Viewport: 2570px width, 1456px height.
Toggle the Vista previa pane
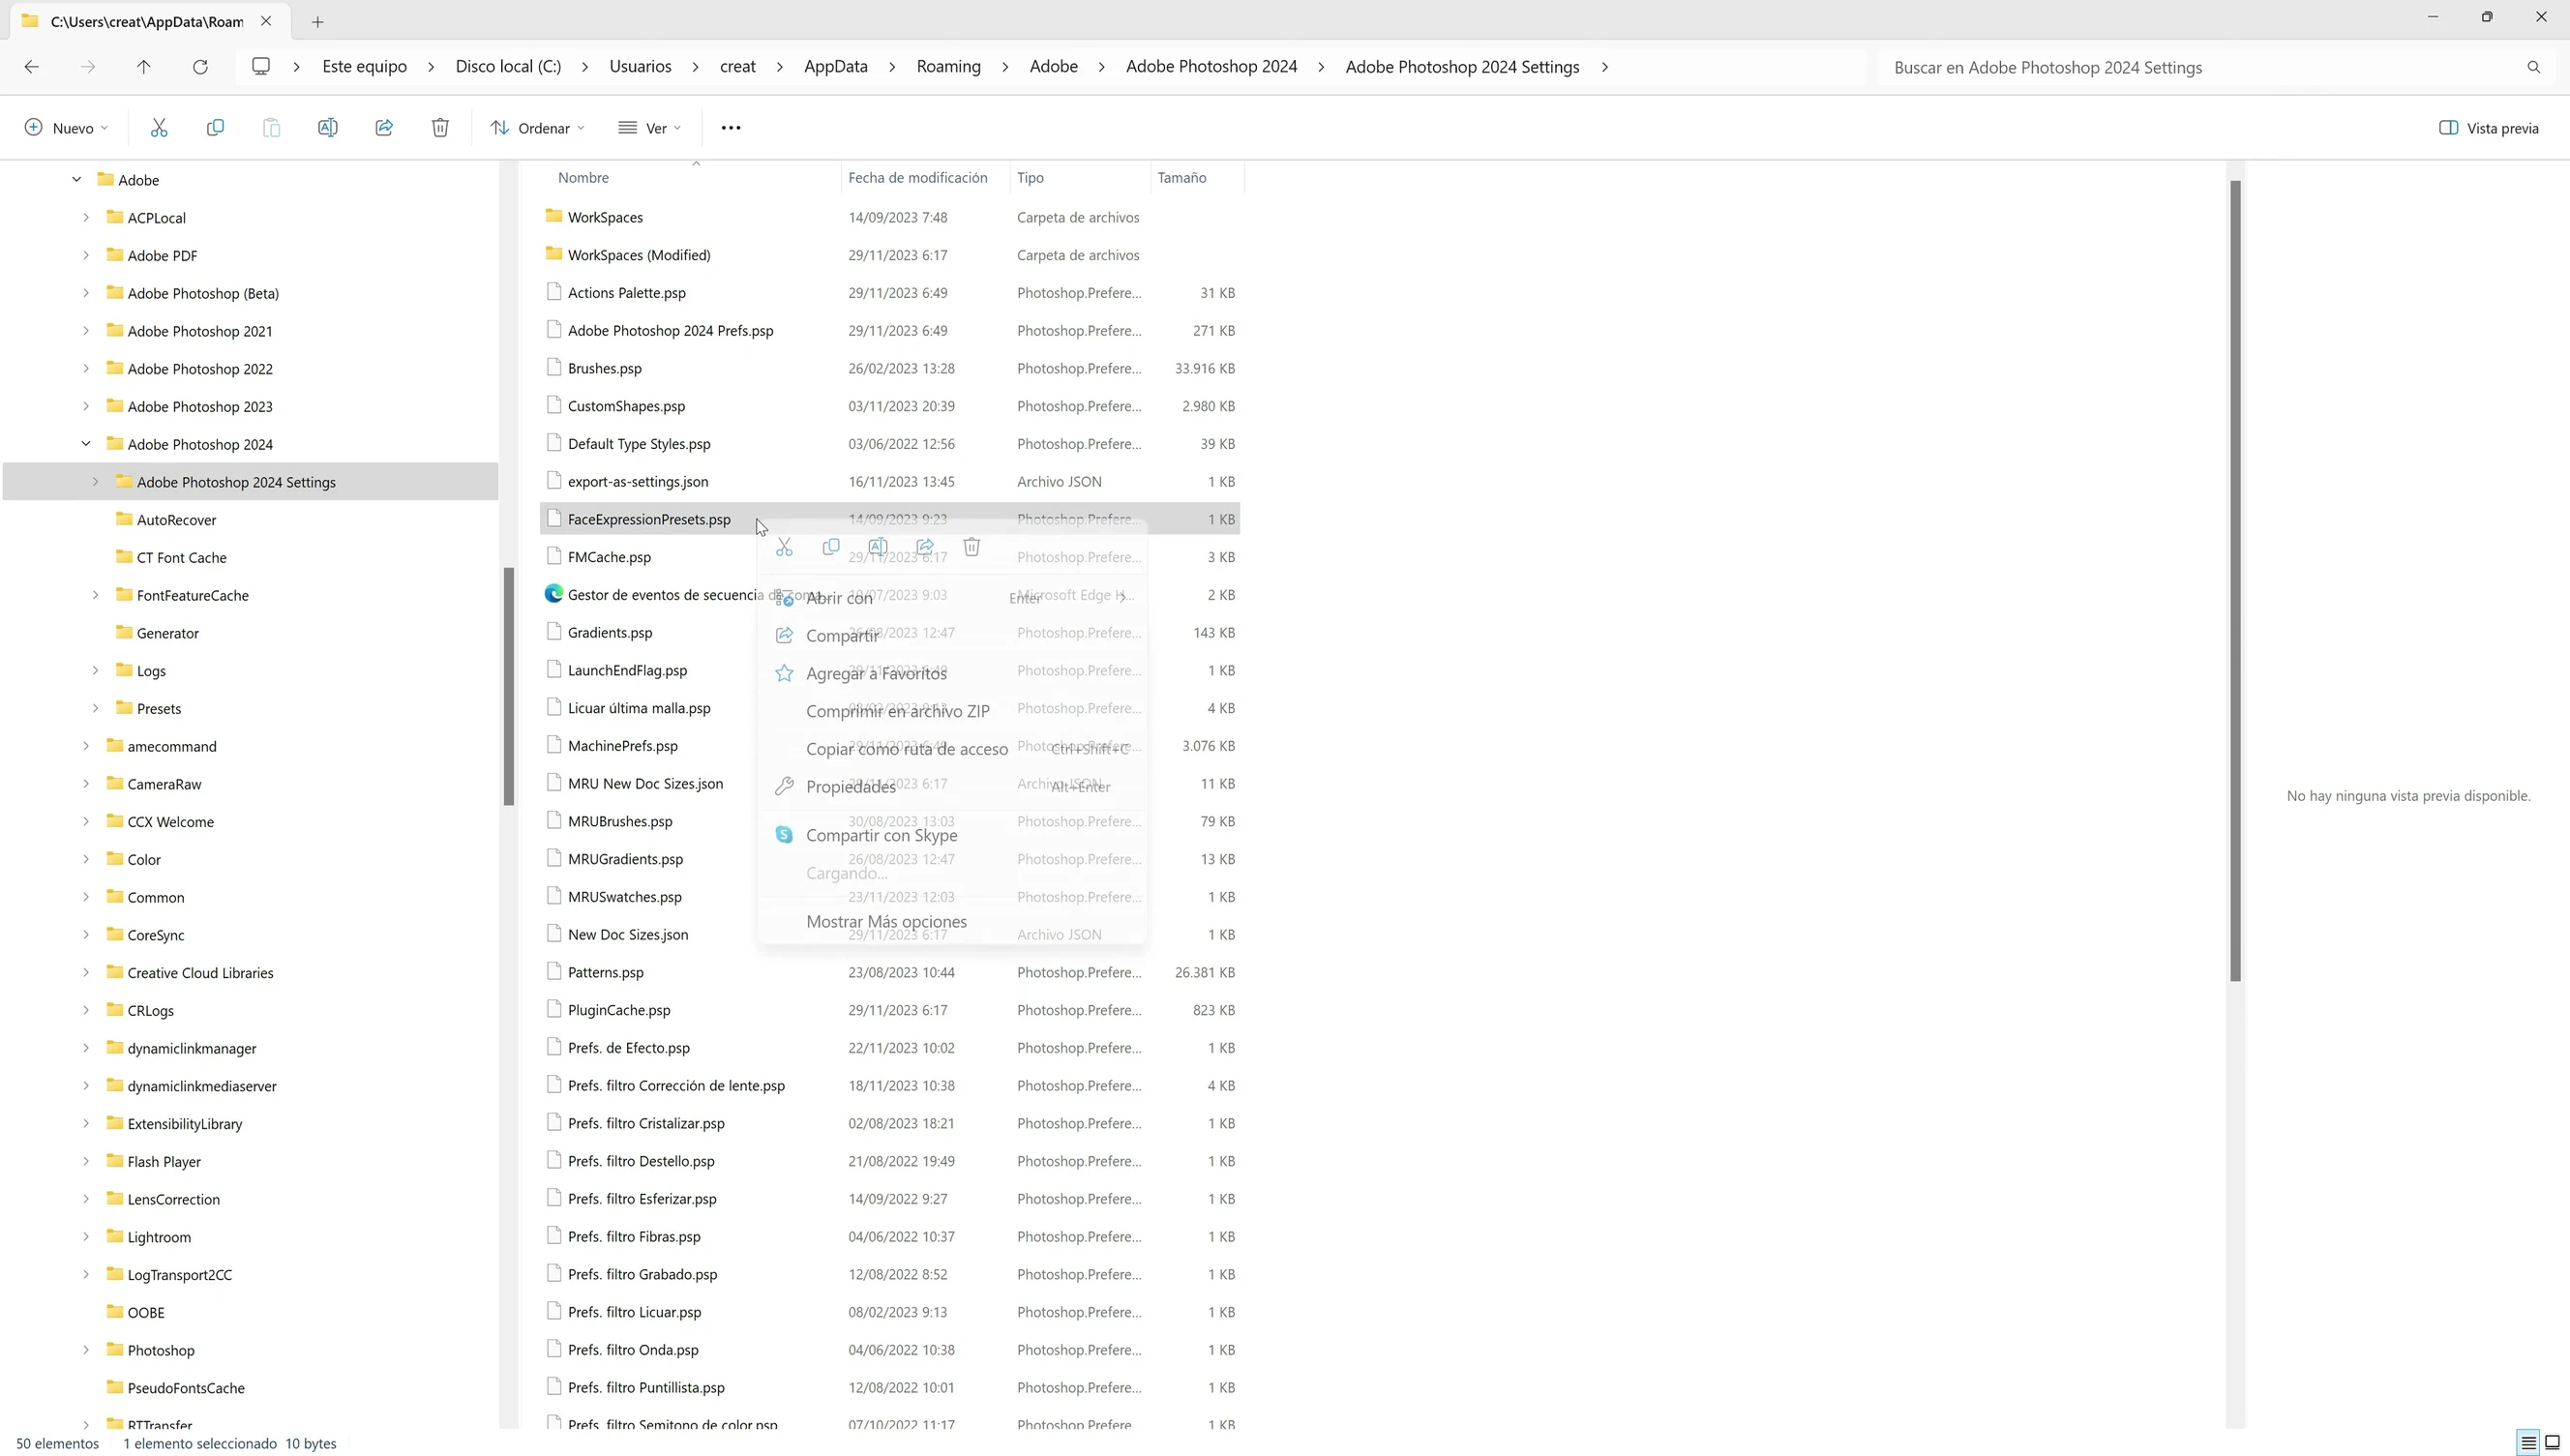(x=2489, y=128)
